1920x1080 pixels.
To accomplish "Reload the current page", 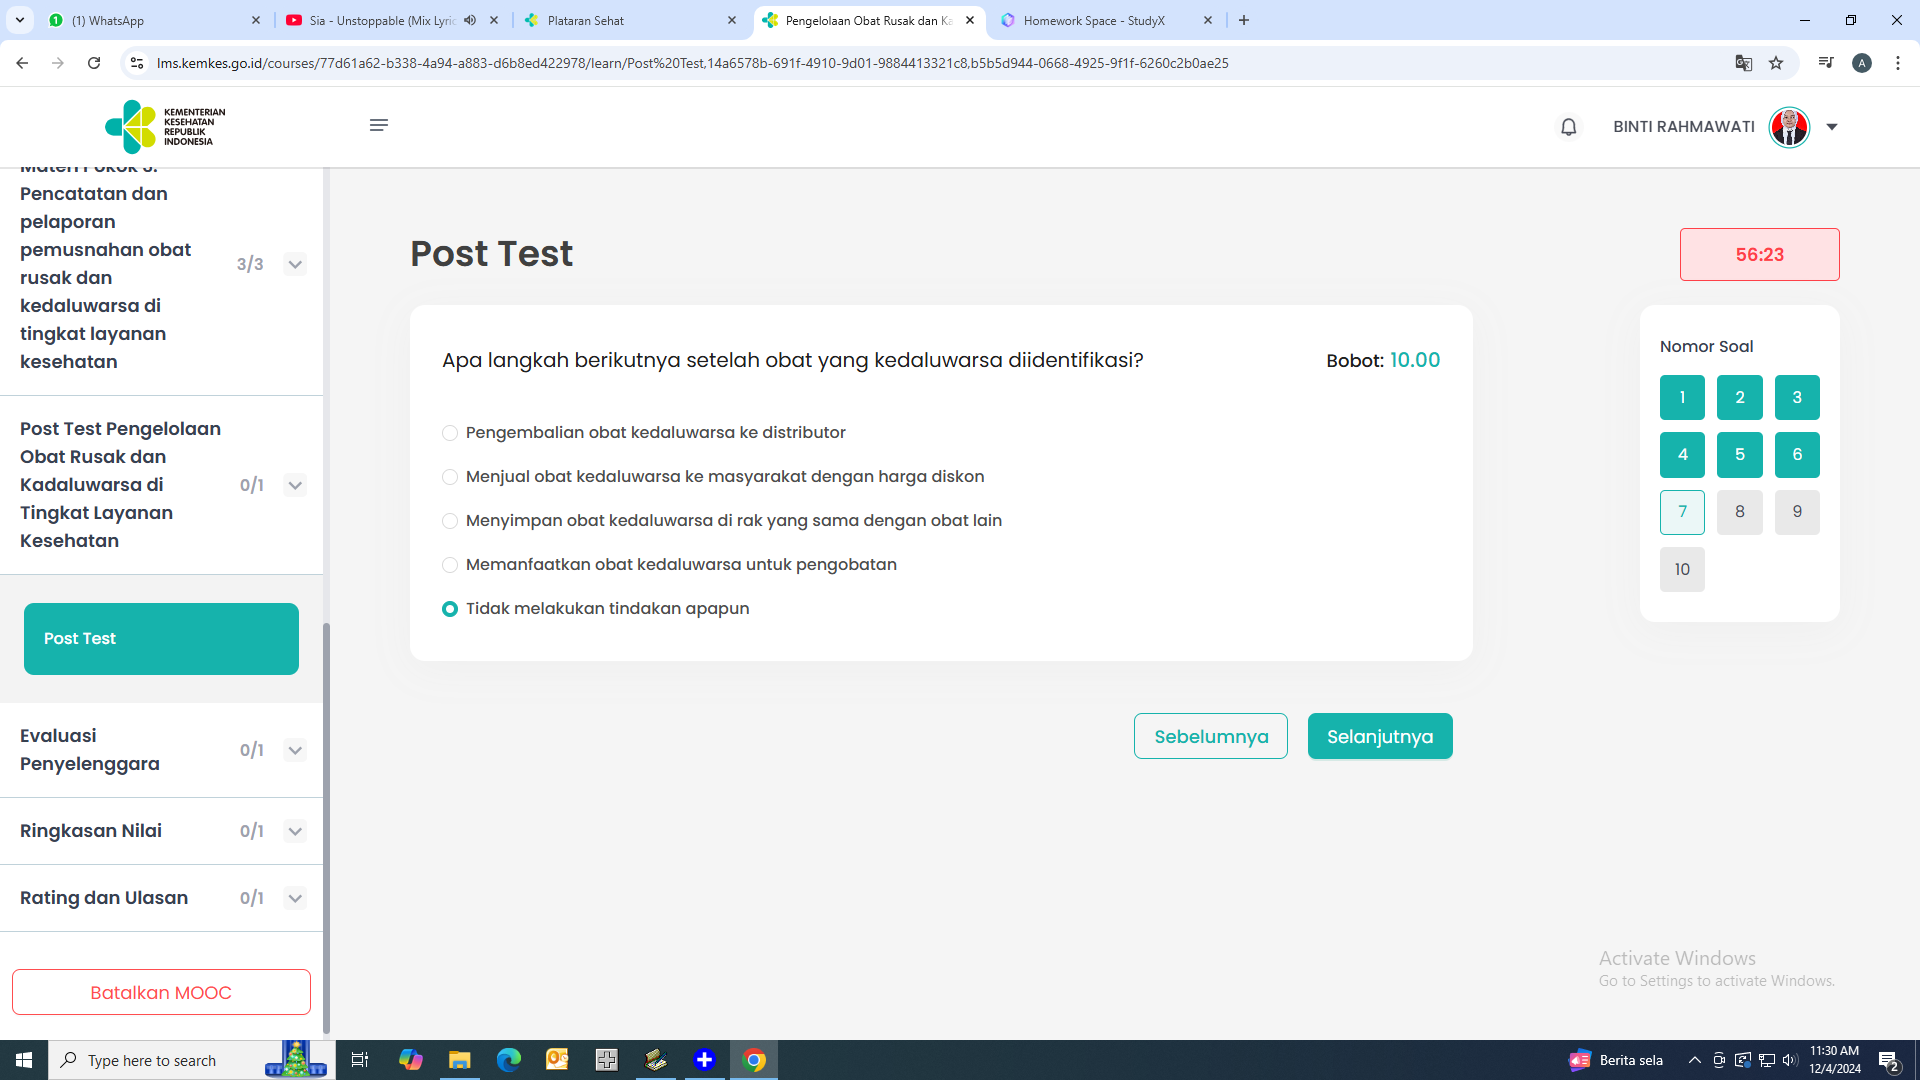I will pyautogui.click(x=94, y=63).
